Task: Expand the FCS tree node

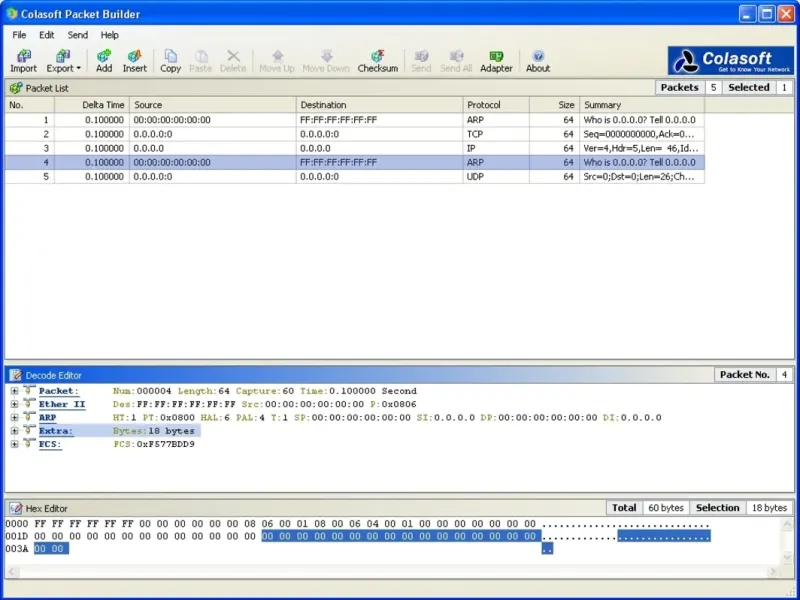Action: 14,444
